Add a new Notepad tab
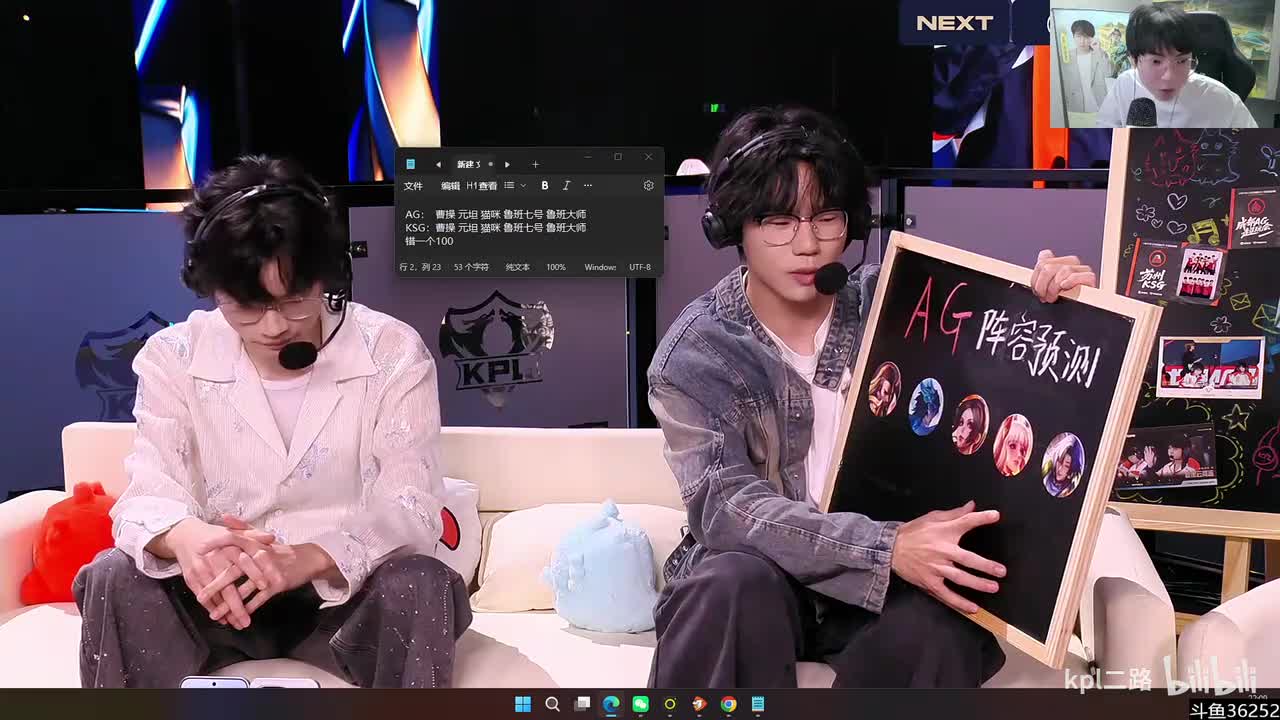This screenshot has height=720, width=1280. click(535, 164)
